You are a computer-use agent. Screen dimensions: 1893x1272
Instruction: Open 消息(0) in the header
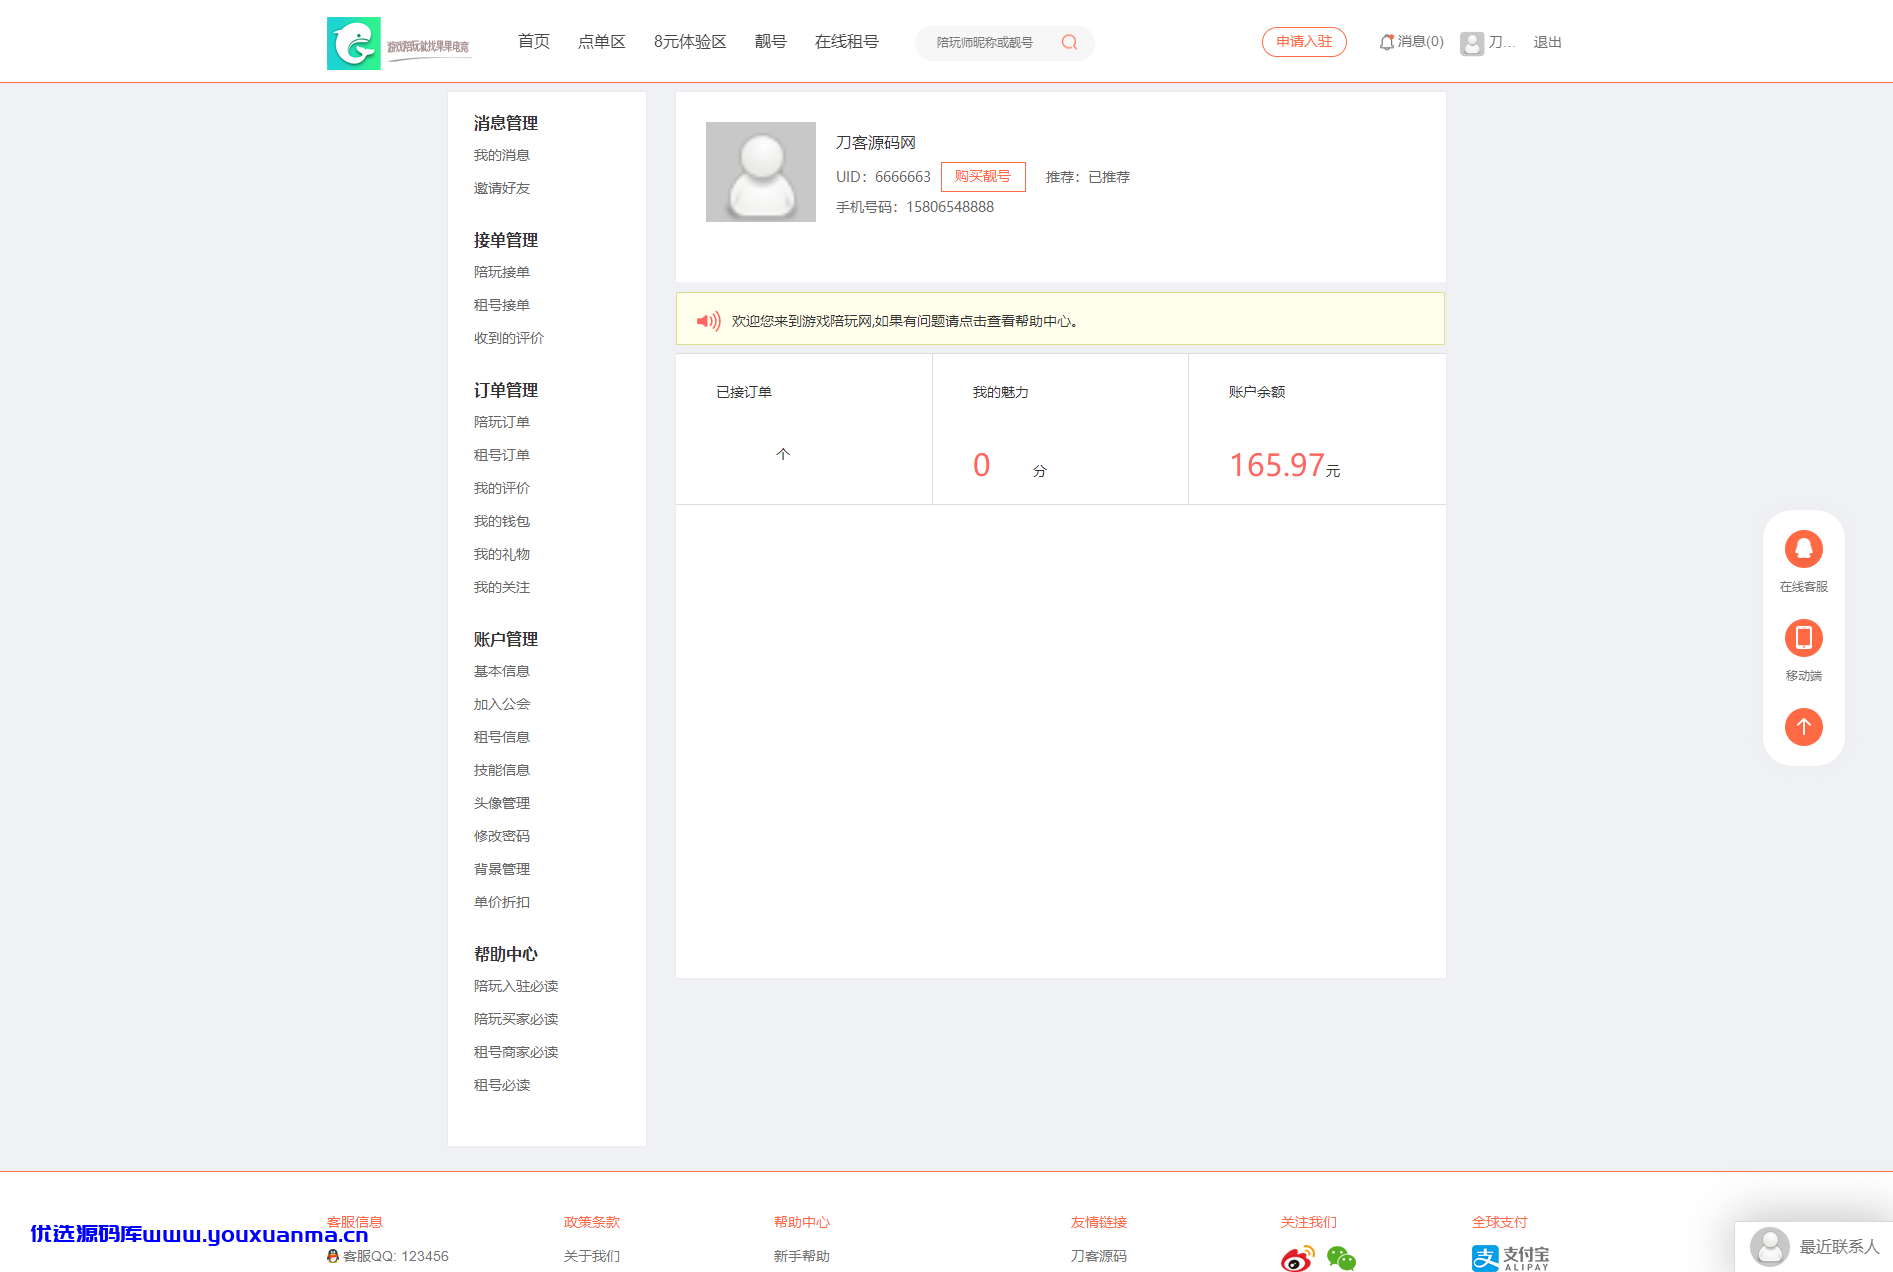pyautogui.click(x=1420, y=42)
